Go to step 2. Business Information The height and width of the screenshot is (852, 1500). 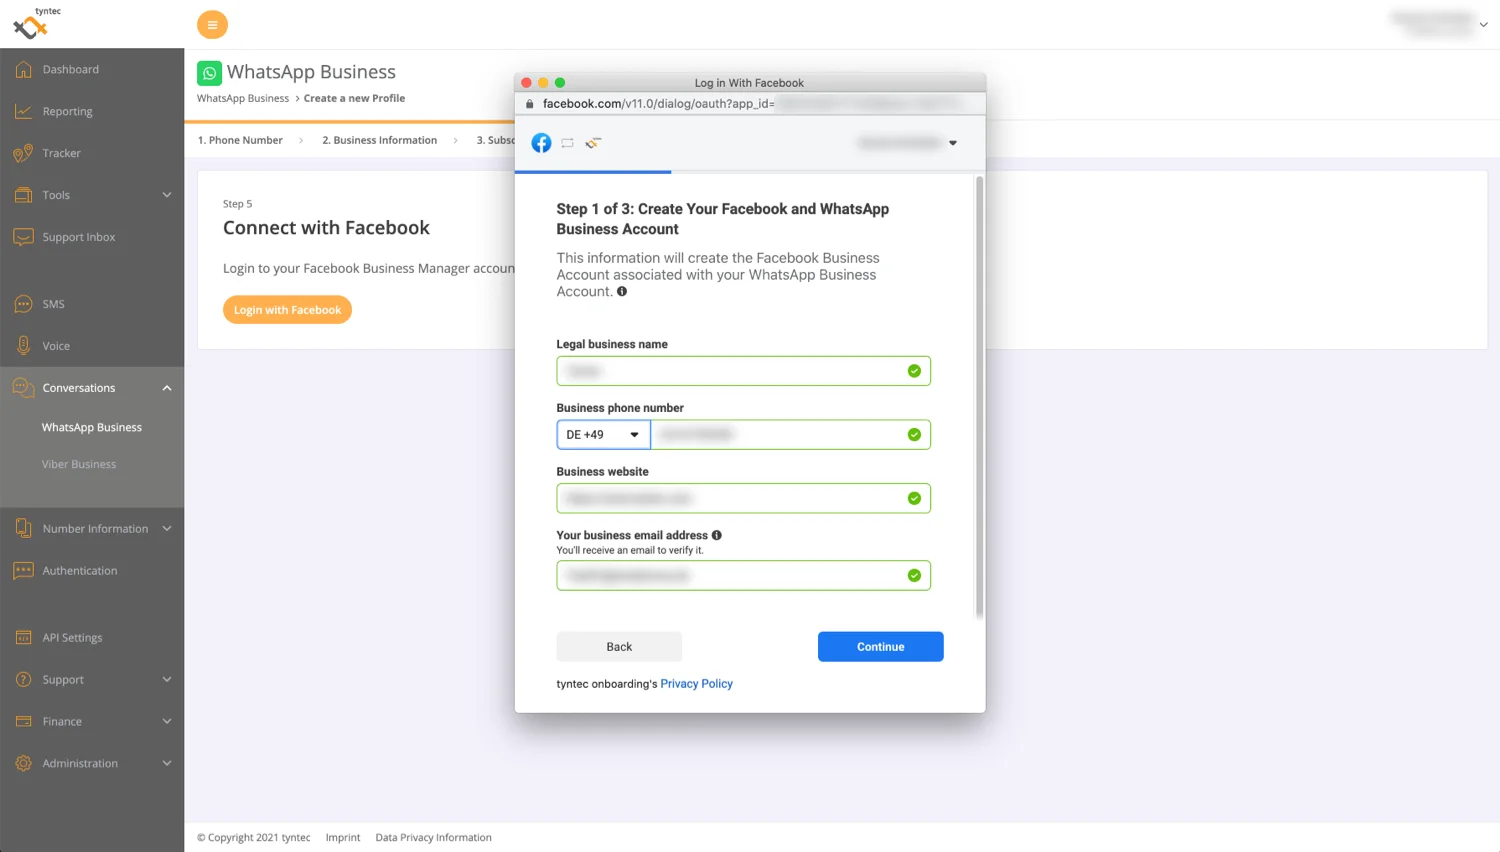click(x=379, y=141)
